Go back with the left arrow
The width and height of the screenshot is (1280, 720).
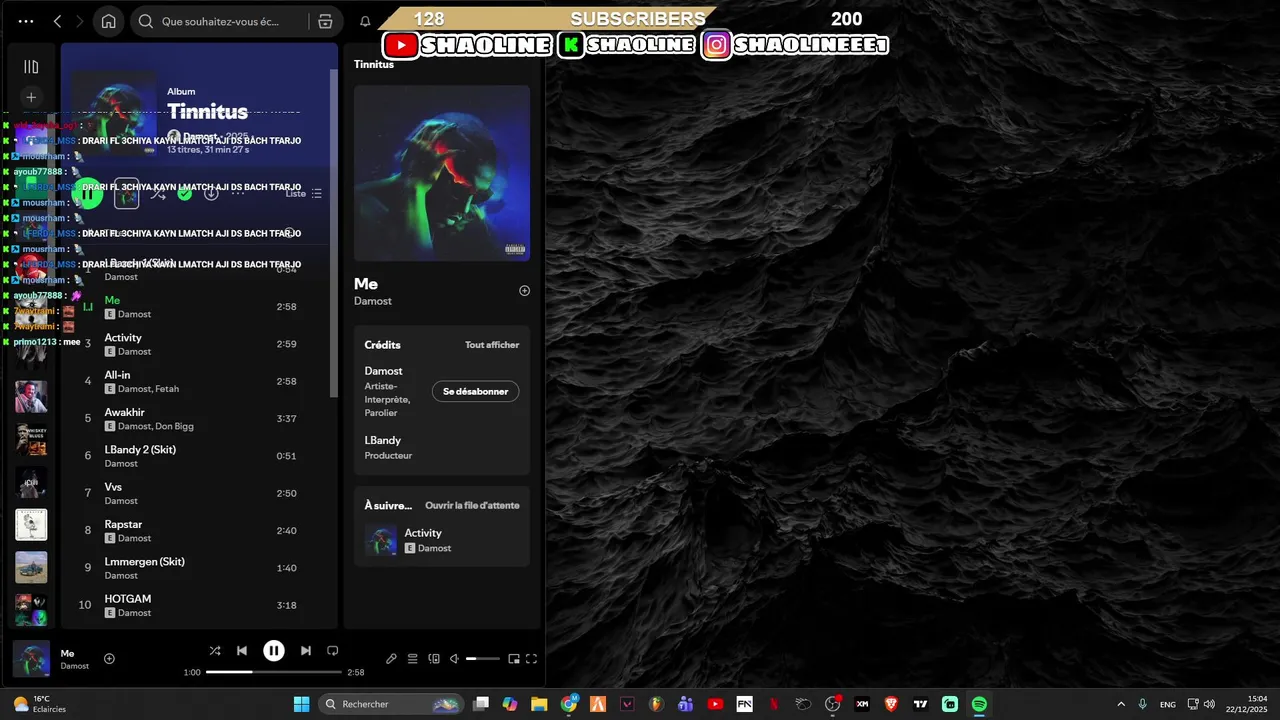[57, 21]
